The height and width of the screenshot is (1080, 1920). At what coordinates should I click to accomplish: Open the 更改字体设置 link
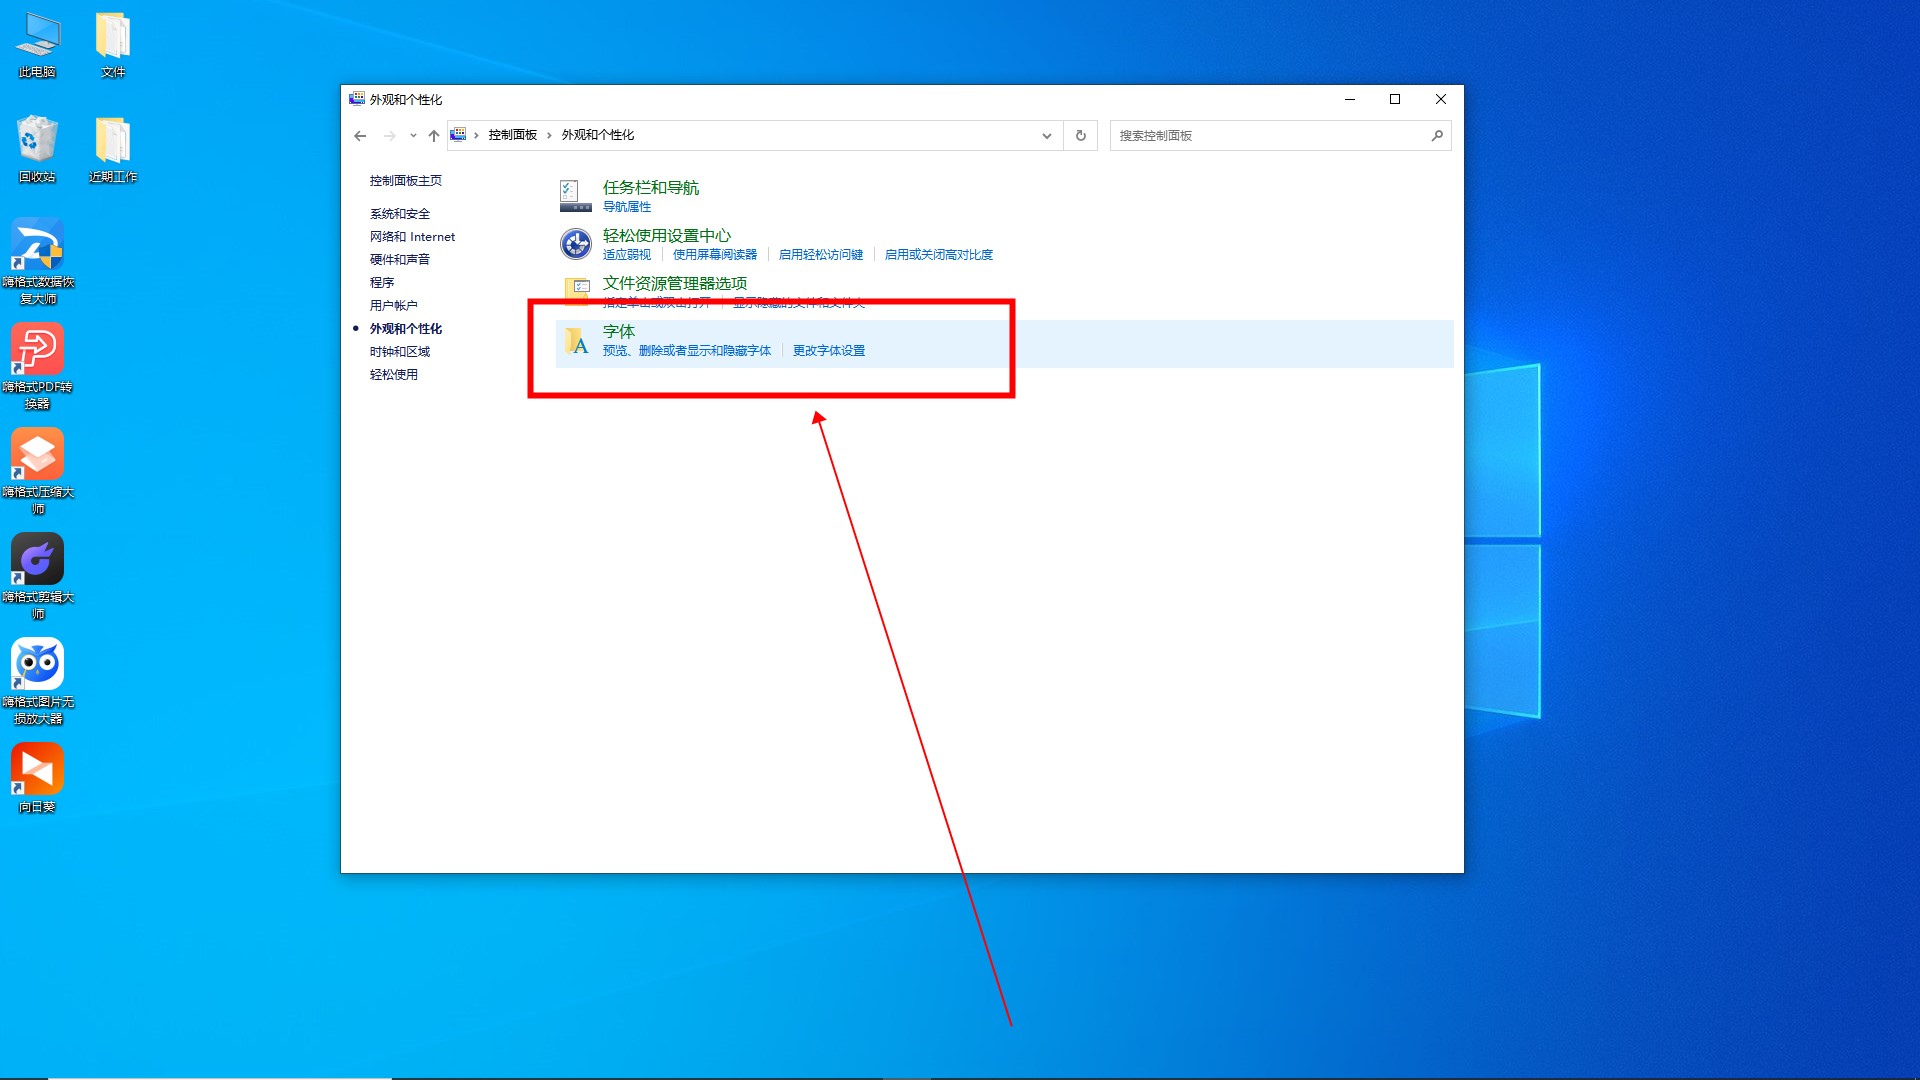[828, 350]
